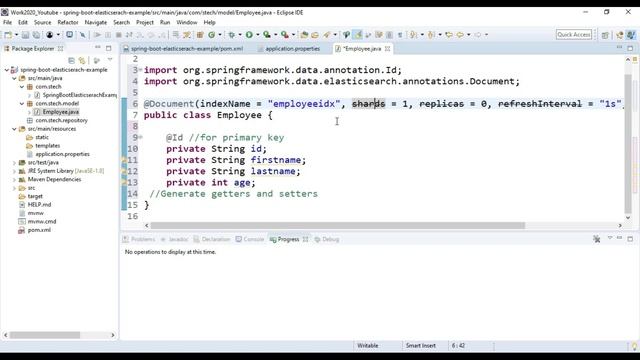This screenshot has width=640, height=360.
Task: Open the File menu
Action: point(7,22)
